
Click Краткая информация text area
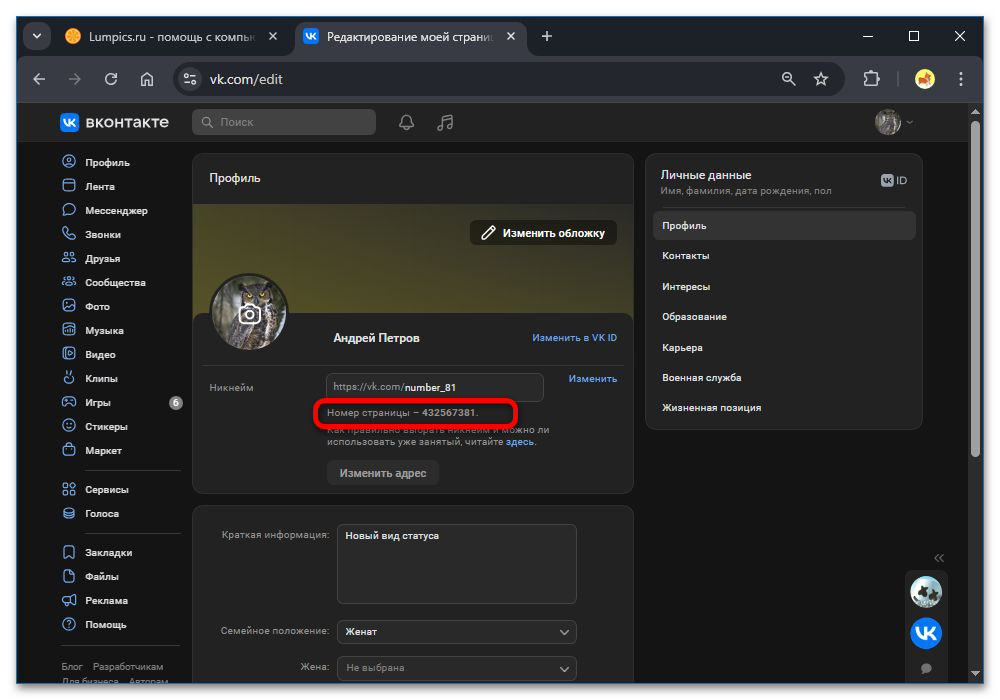(457, 564)
